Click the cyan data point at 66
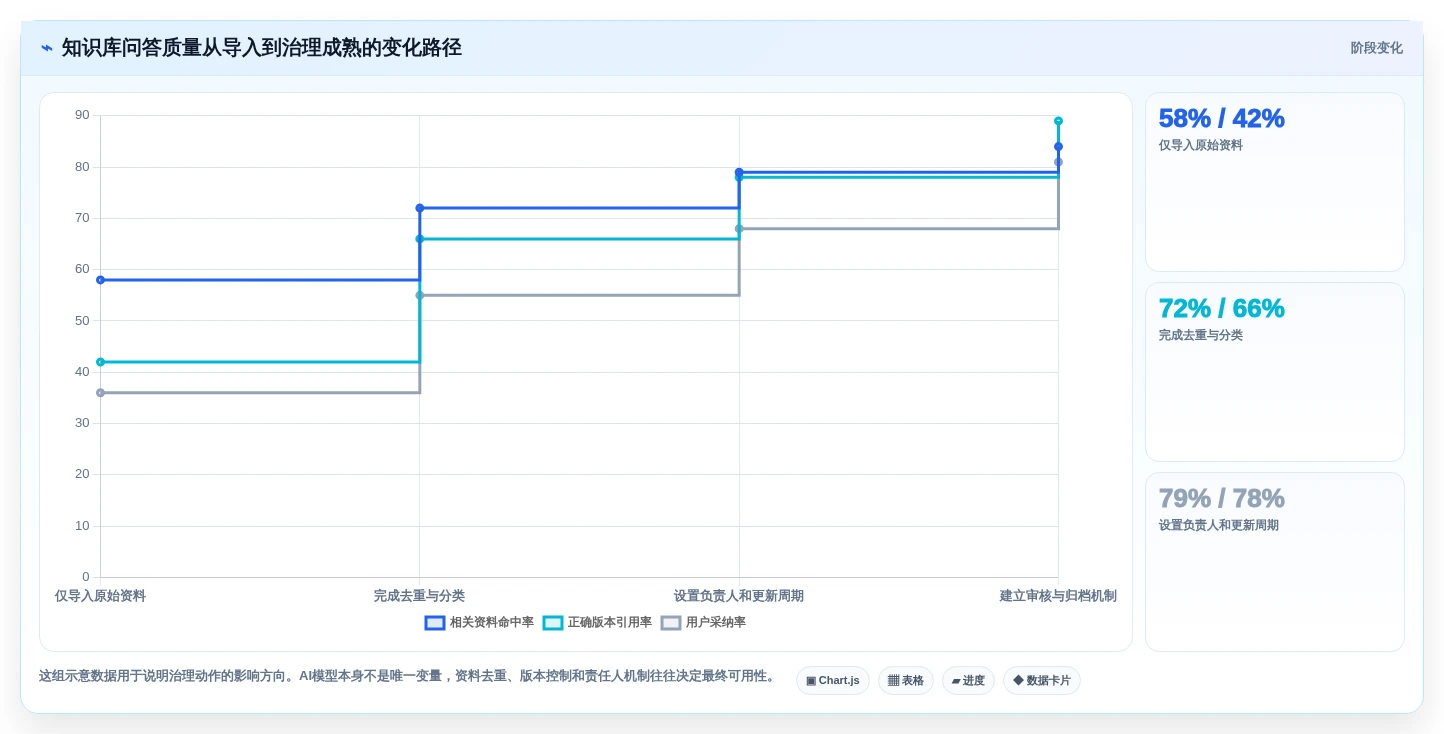Image resolution: width=1444 pixels, height=734 pixels. point(419,239)
